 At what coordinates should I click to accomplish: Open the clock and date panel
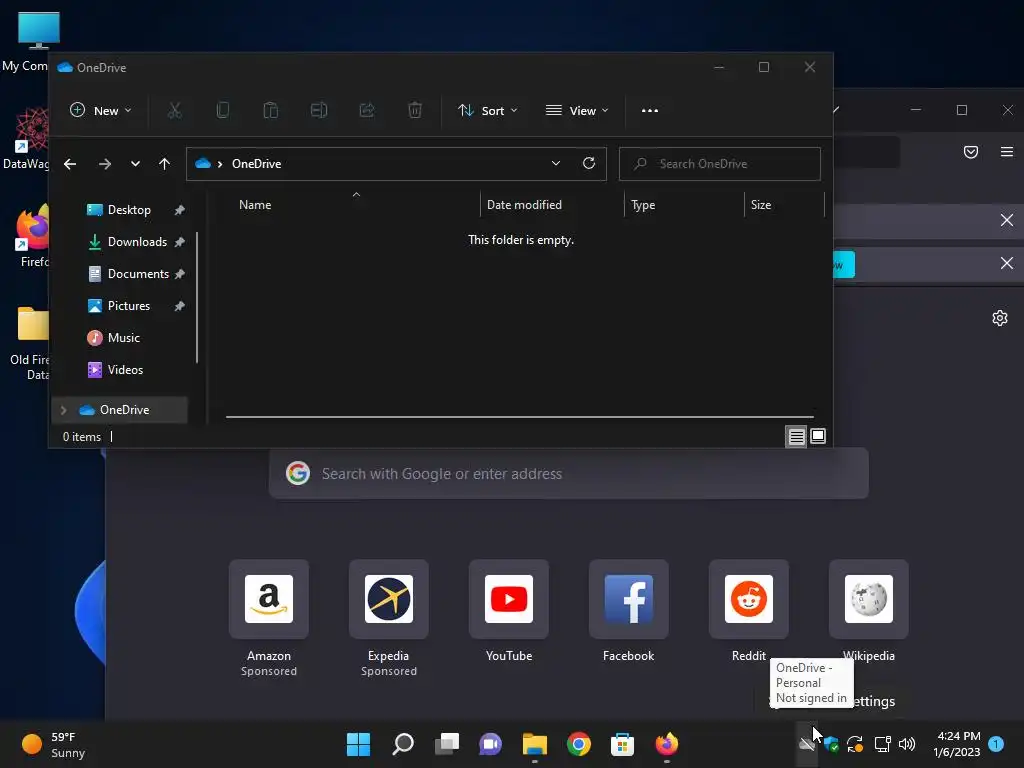click(x=957, y=744)
